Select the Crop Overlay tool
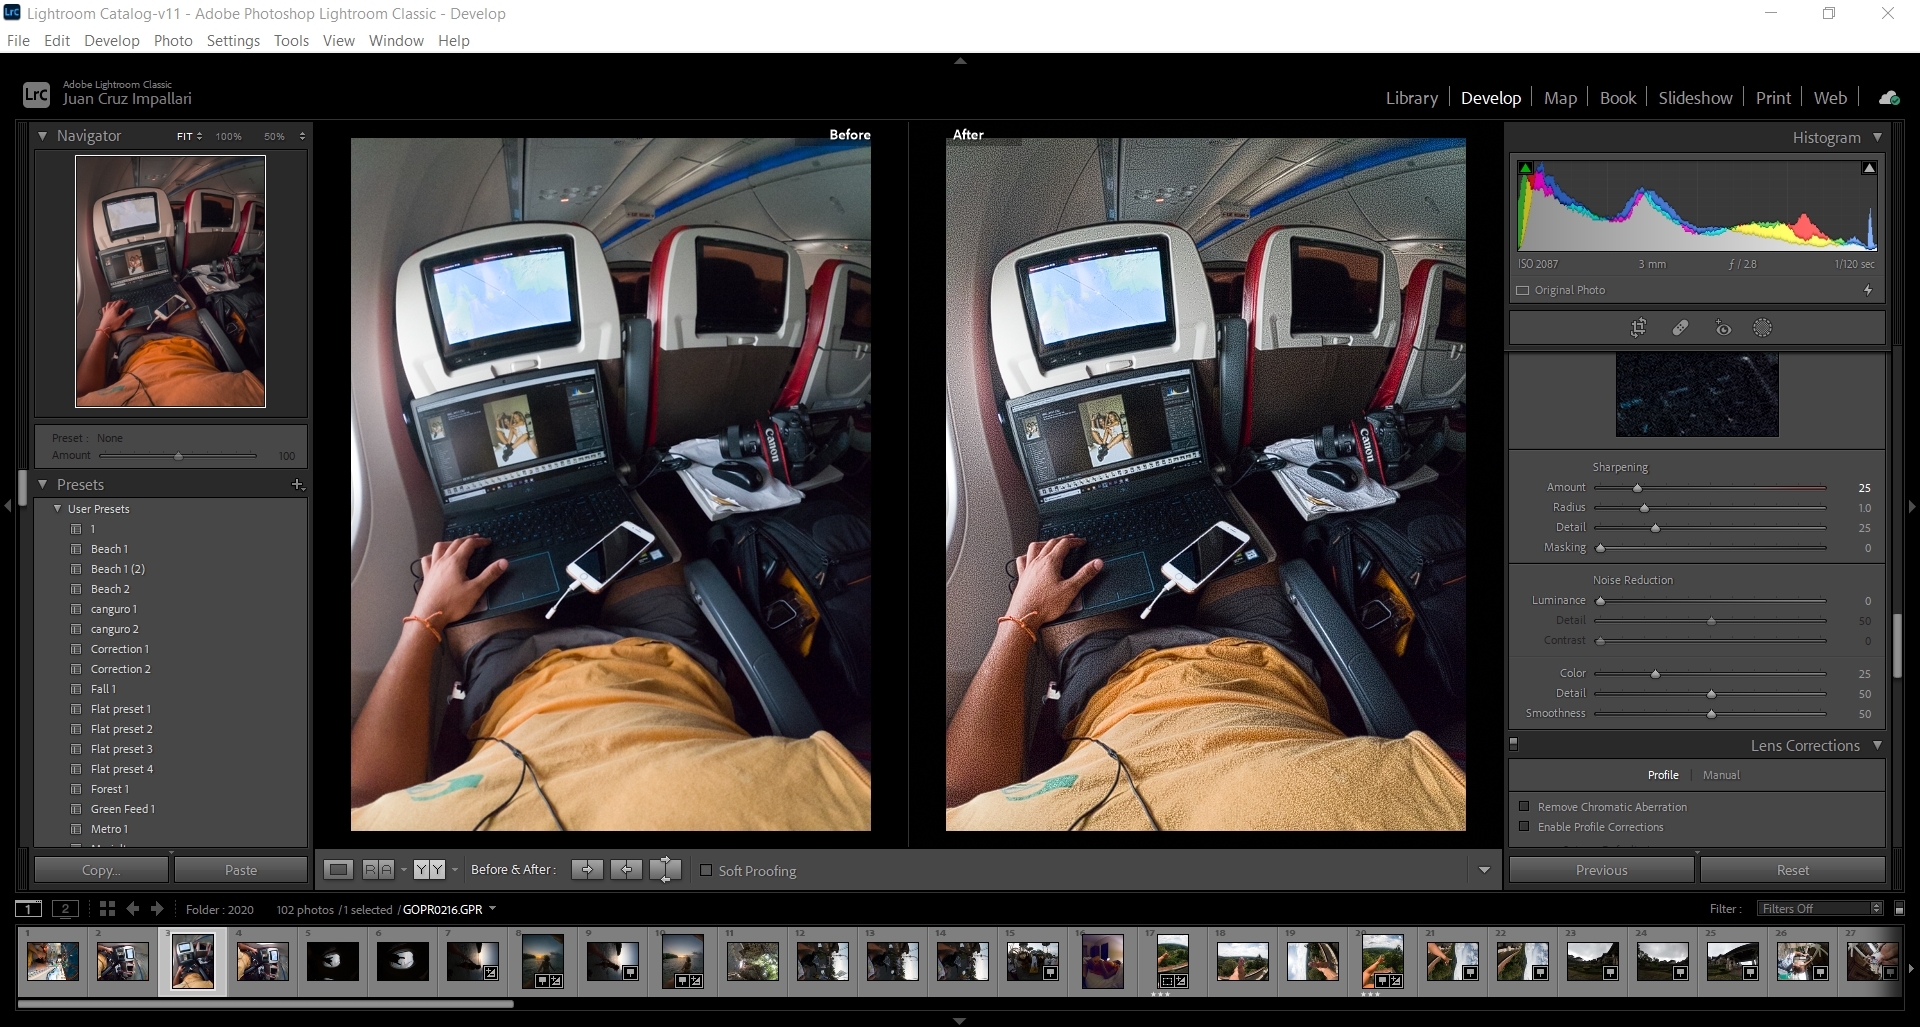Viewport: 1920px width, 1027px height. 1638,327
